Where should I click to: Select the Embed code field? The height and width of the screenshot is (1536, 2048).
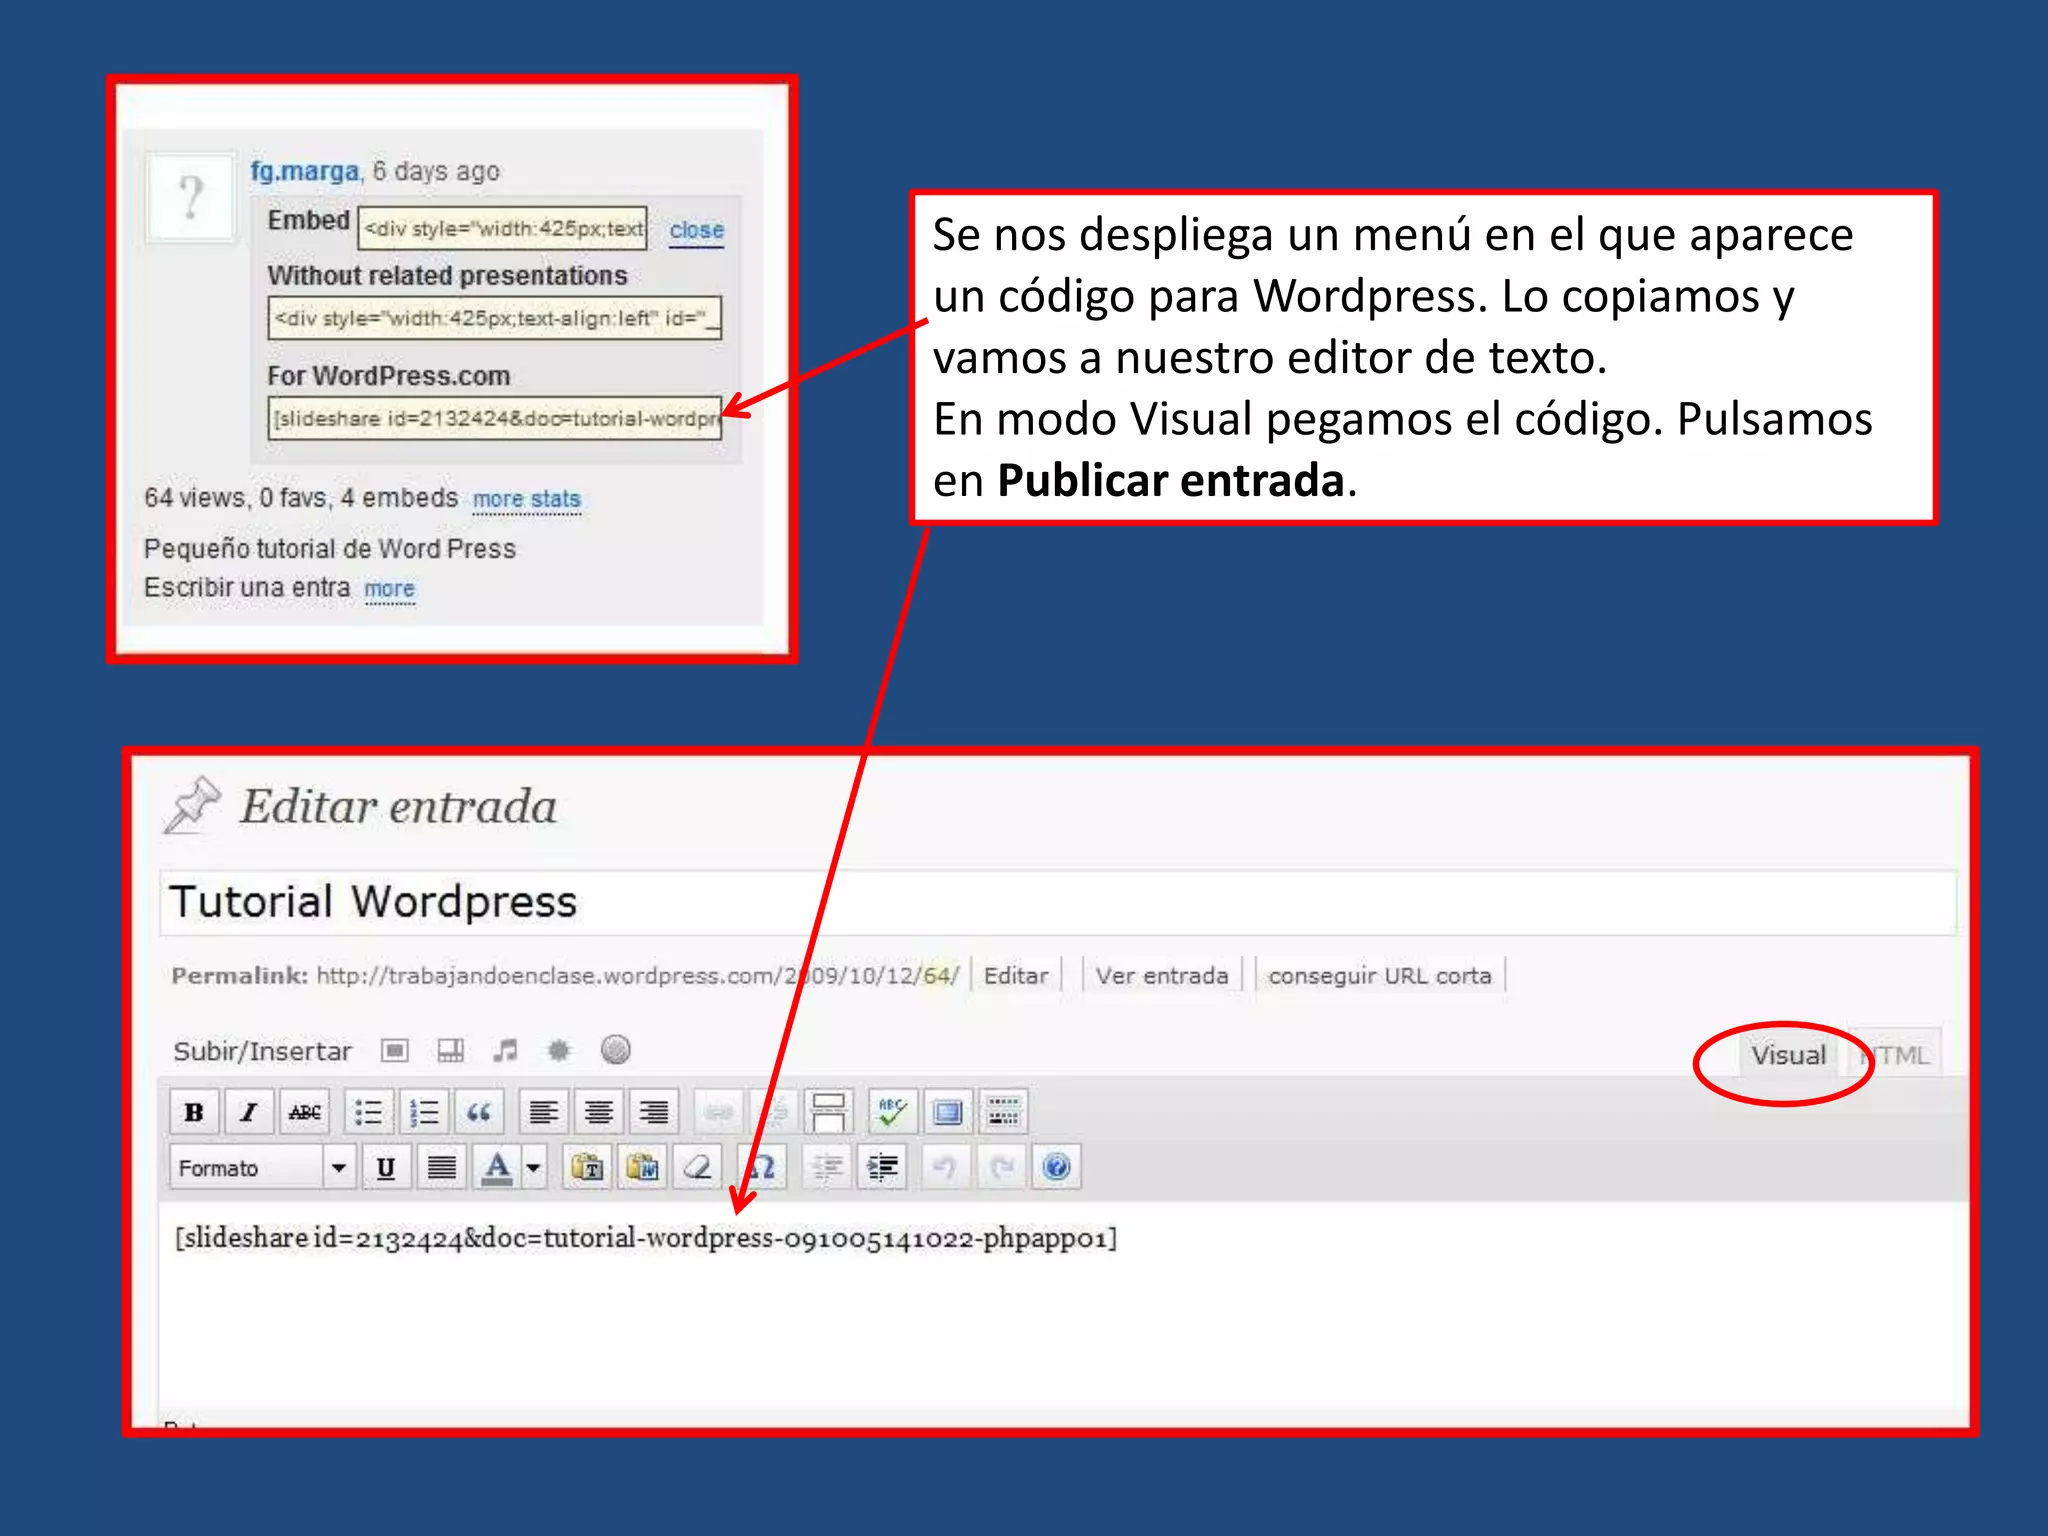point(503,229)
